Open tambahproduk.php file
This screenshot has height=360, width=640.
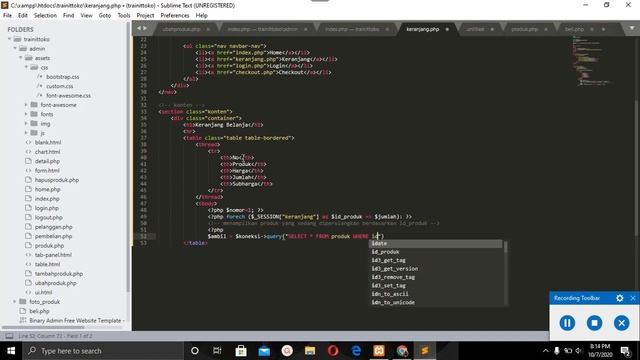coord(59,273)
